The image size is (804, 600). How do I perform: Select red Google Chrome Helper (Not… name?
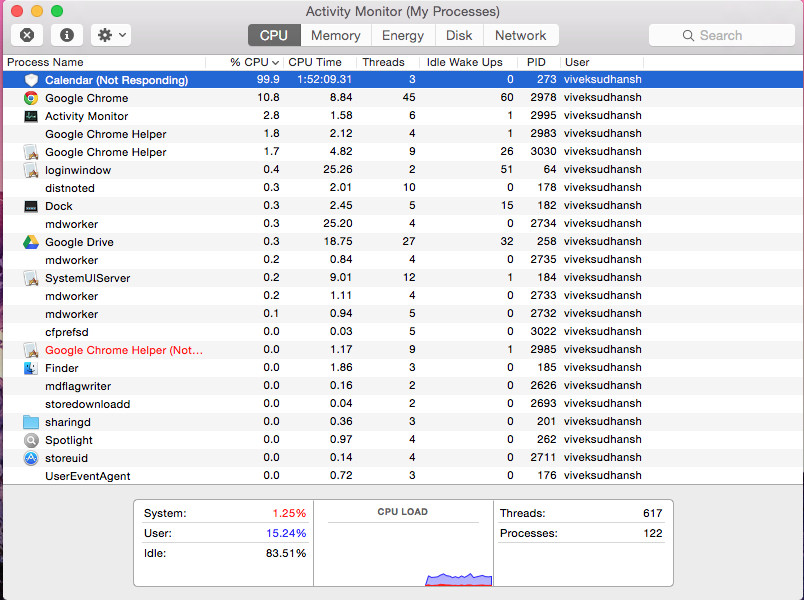click(124, 350)
